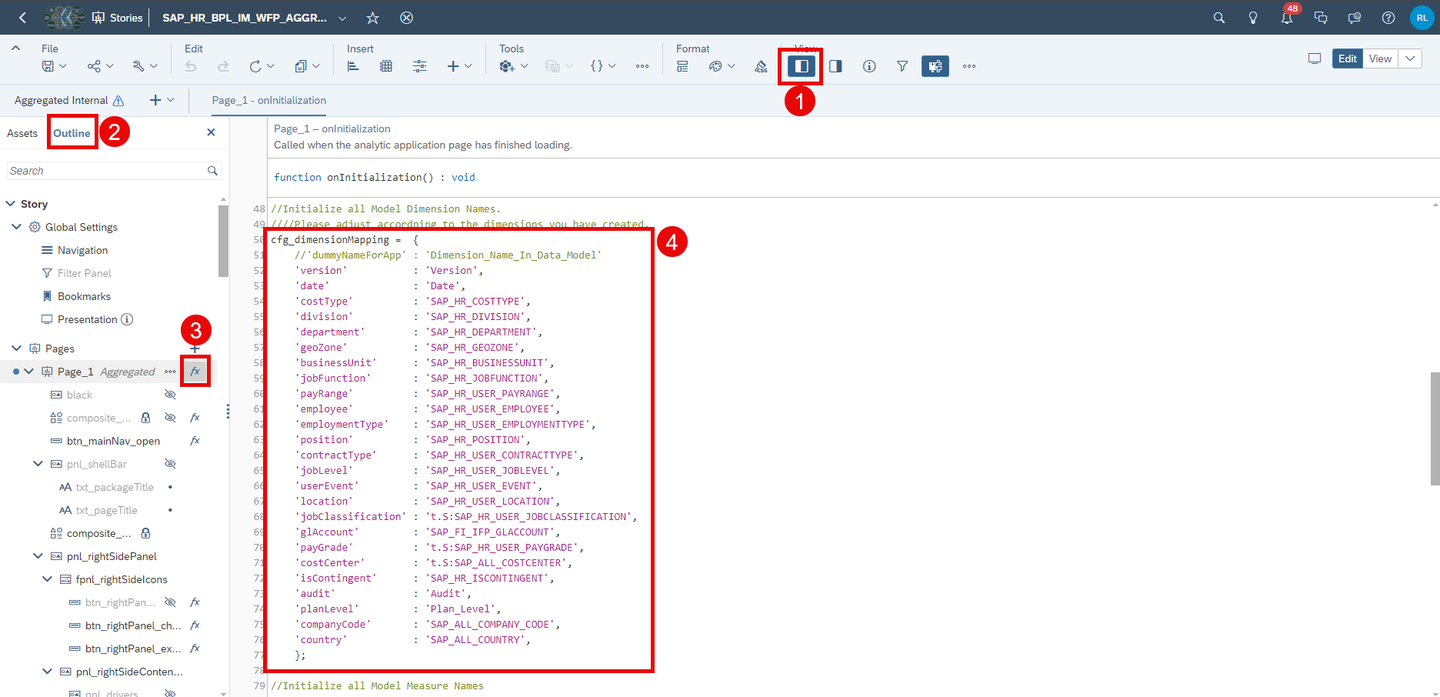Switch to the Assets tab
This screenshot has height=697, width=1440.
(x=22, y=133)
